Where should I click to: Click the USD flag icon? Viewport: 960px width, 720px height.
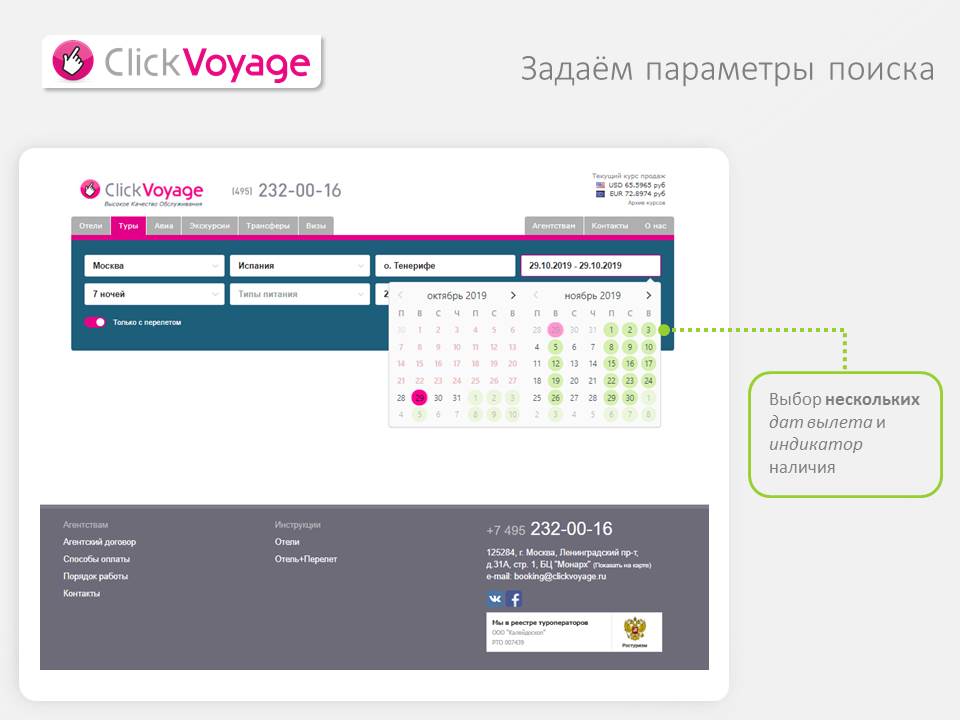coord(600,185)
